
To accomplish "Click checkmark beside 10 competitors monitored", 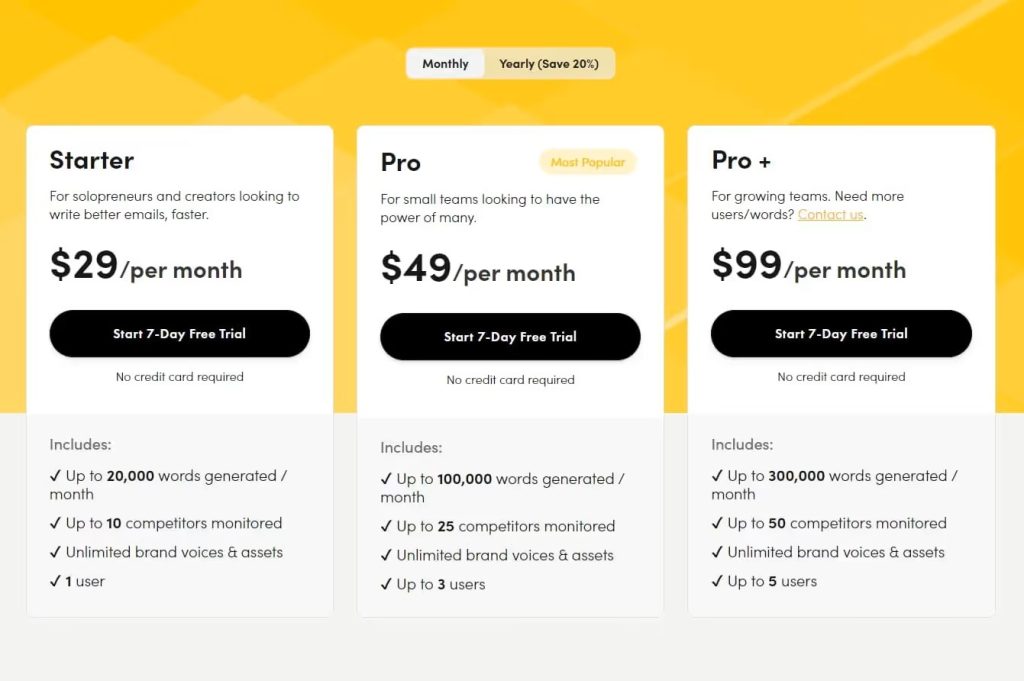I will click(55, 523).
